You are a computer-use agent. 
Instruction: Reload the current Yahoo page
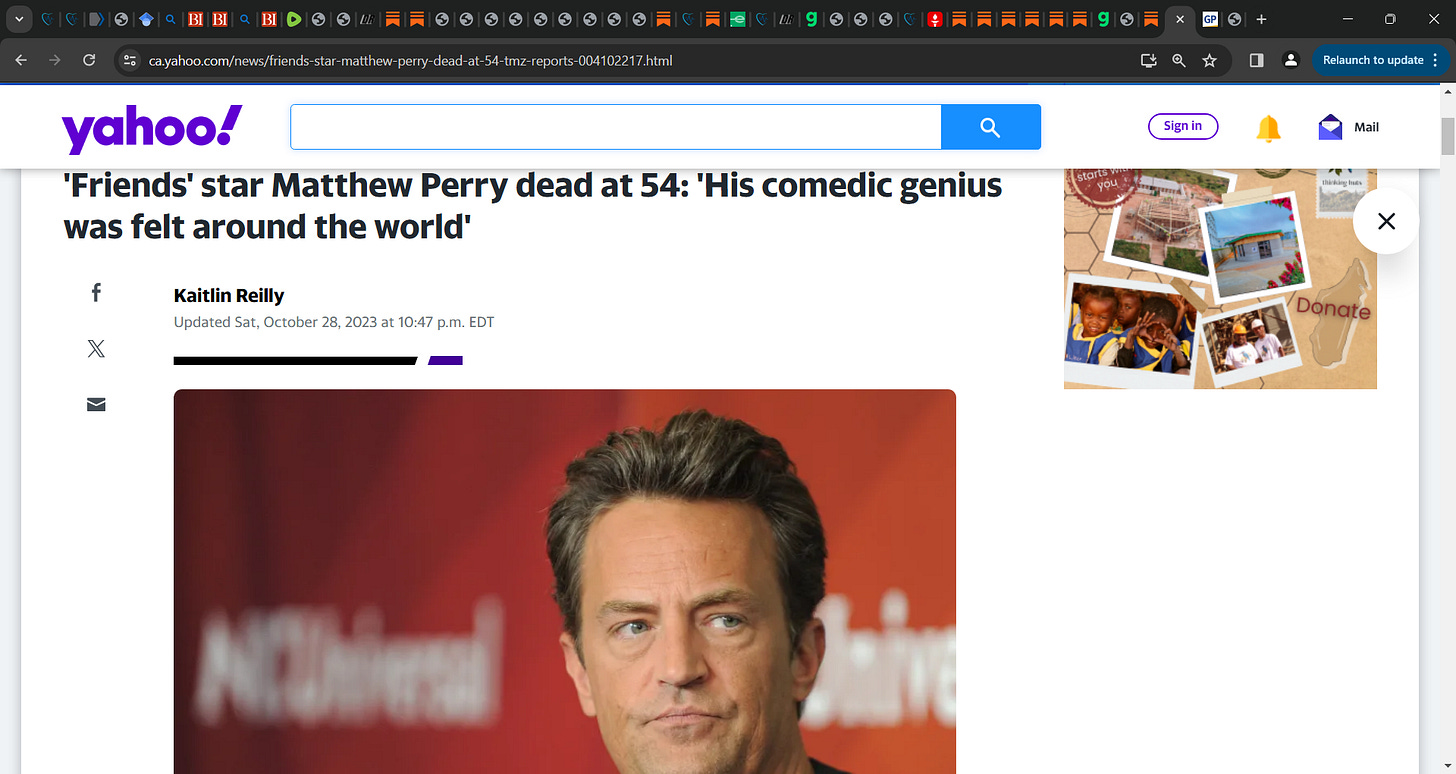click(x=89, y=60)
